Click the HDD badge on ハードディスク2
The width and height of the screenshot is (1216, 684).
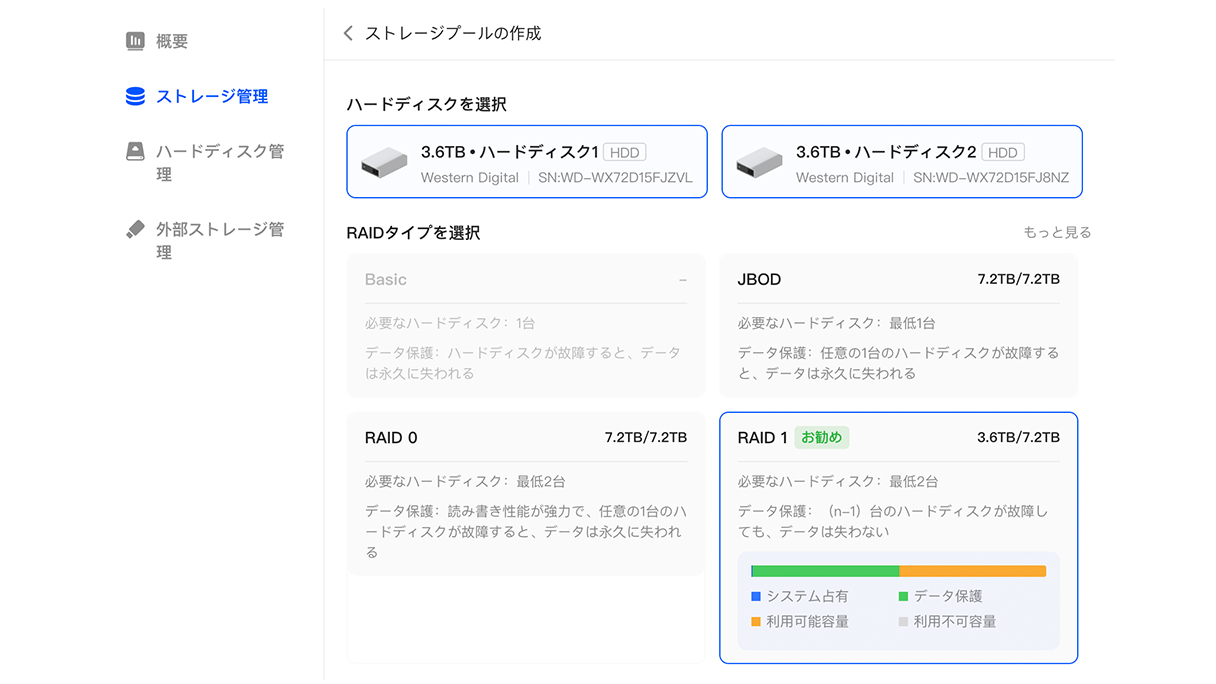pyautogui.click(x=1002, y=153)
